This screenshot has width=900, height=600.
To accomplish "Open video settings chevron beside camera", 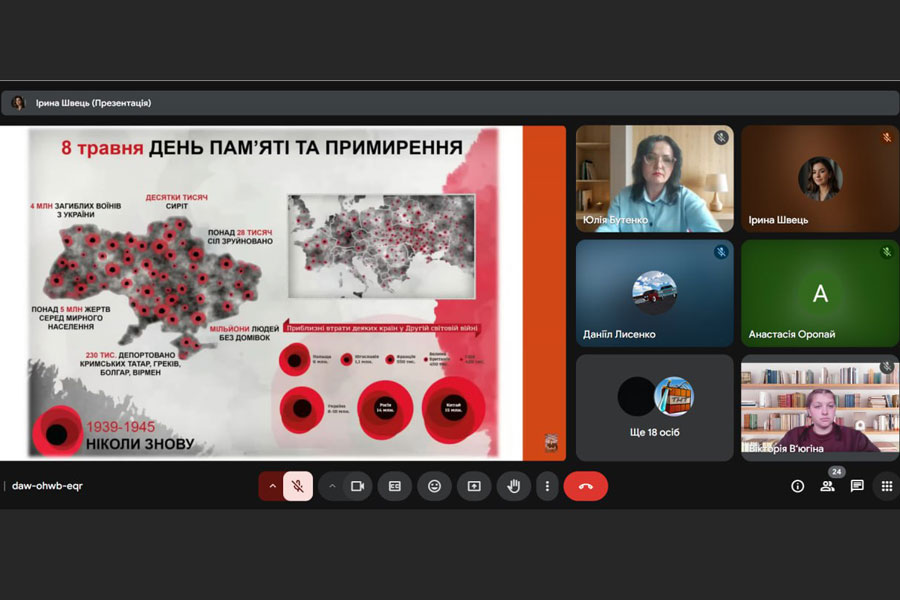I will (332, 486).
